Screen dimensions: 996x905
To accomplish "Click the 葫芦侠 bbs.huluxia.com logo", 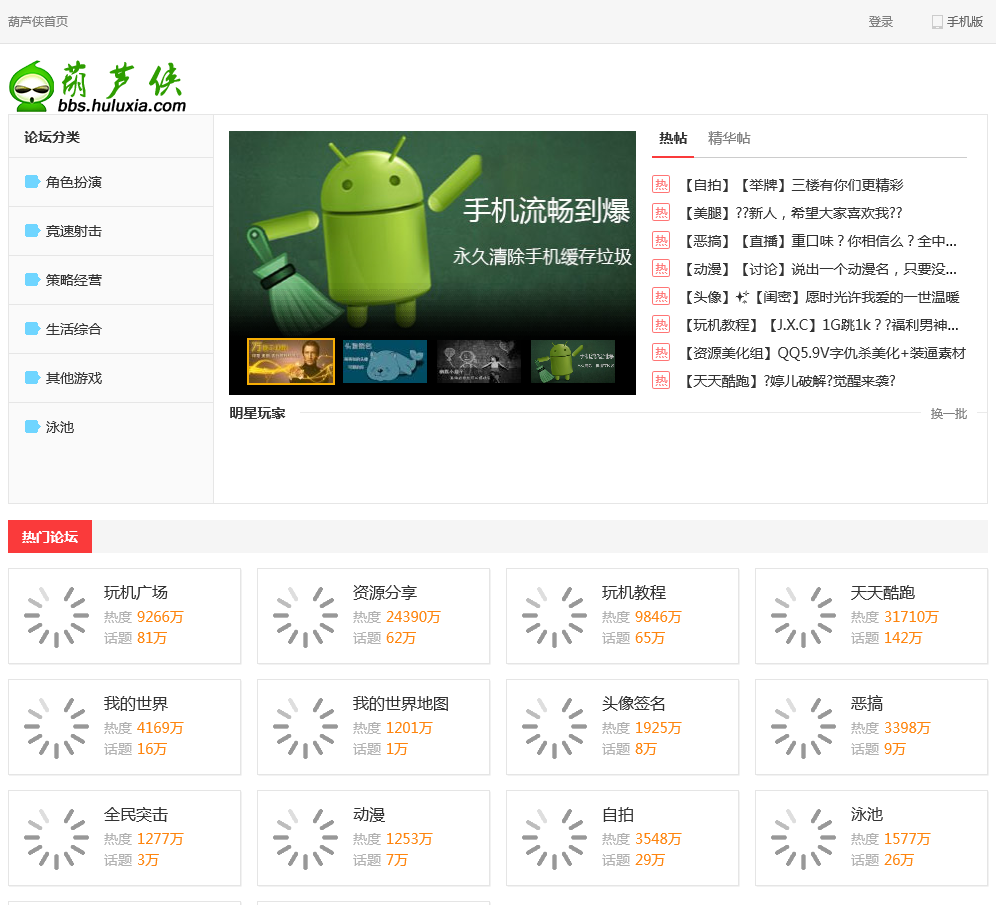I will tap(97, 87).
